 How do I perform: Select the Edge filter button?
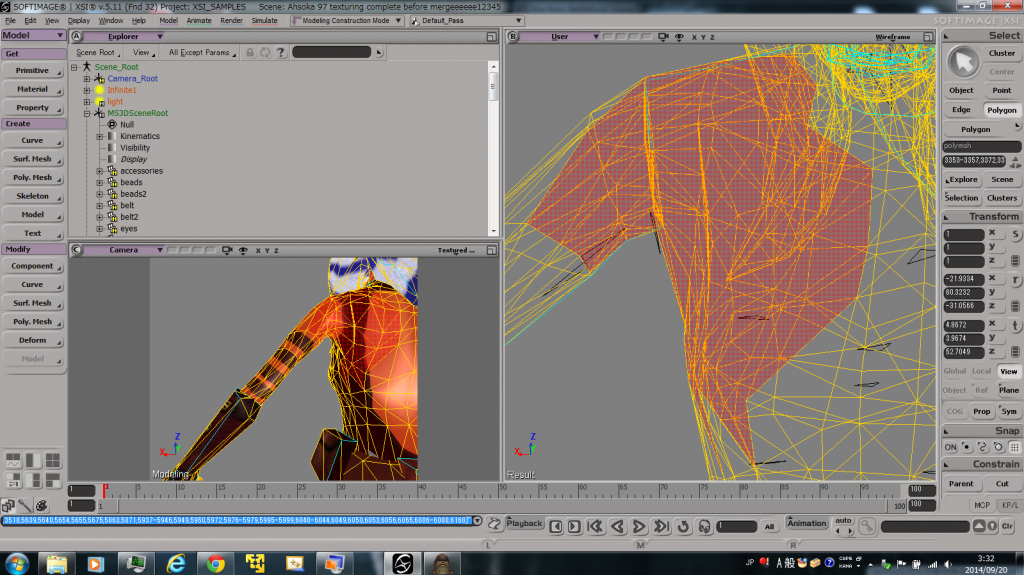(961, 110)
